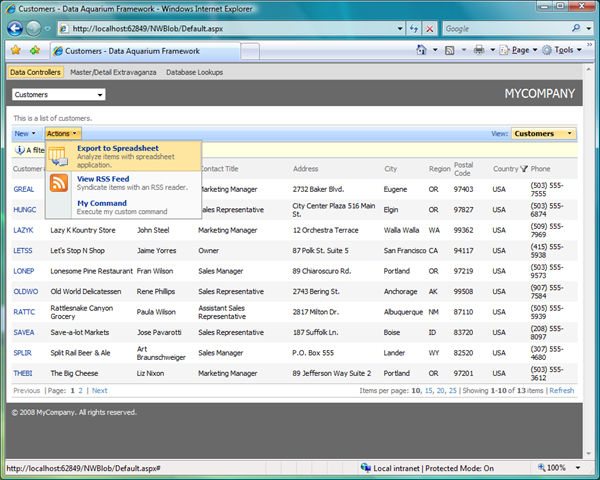Open the Customers controller dropdown
Image resolution: width=600 pixels, height=480 pixels.
coord(59,95)
